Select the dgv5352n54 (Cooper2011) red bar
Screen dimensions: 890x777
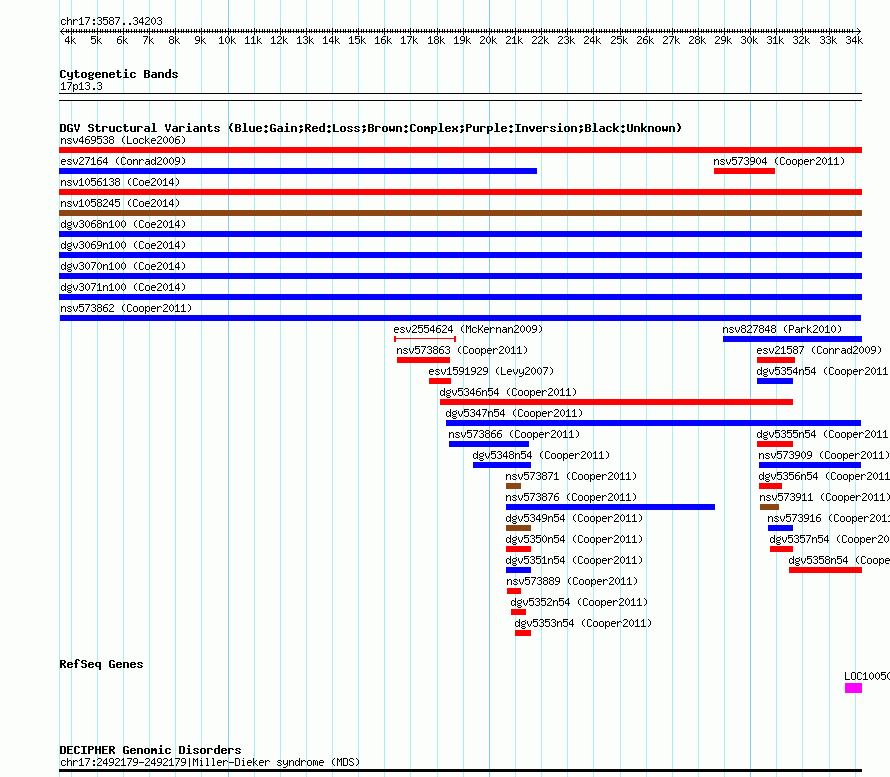[518, 612]
